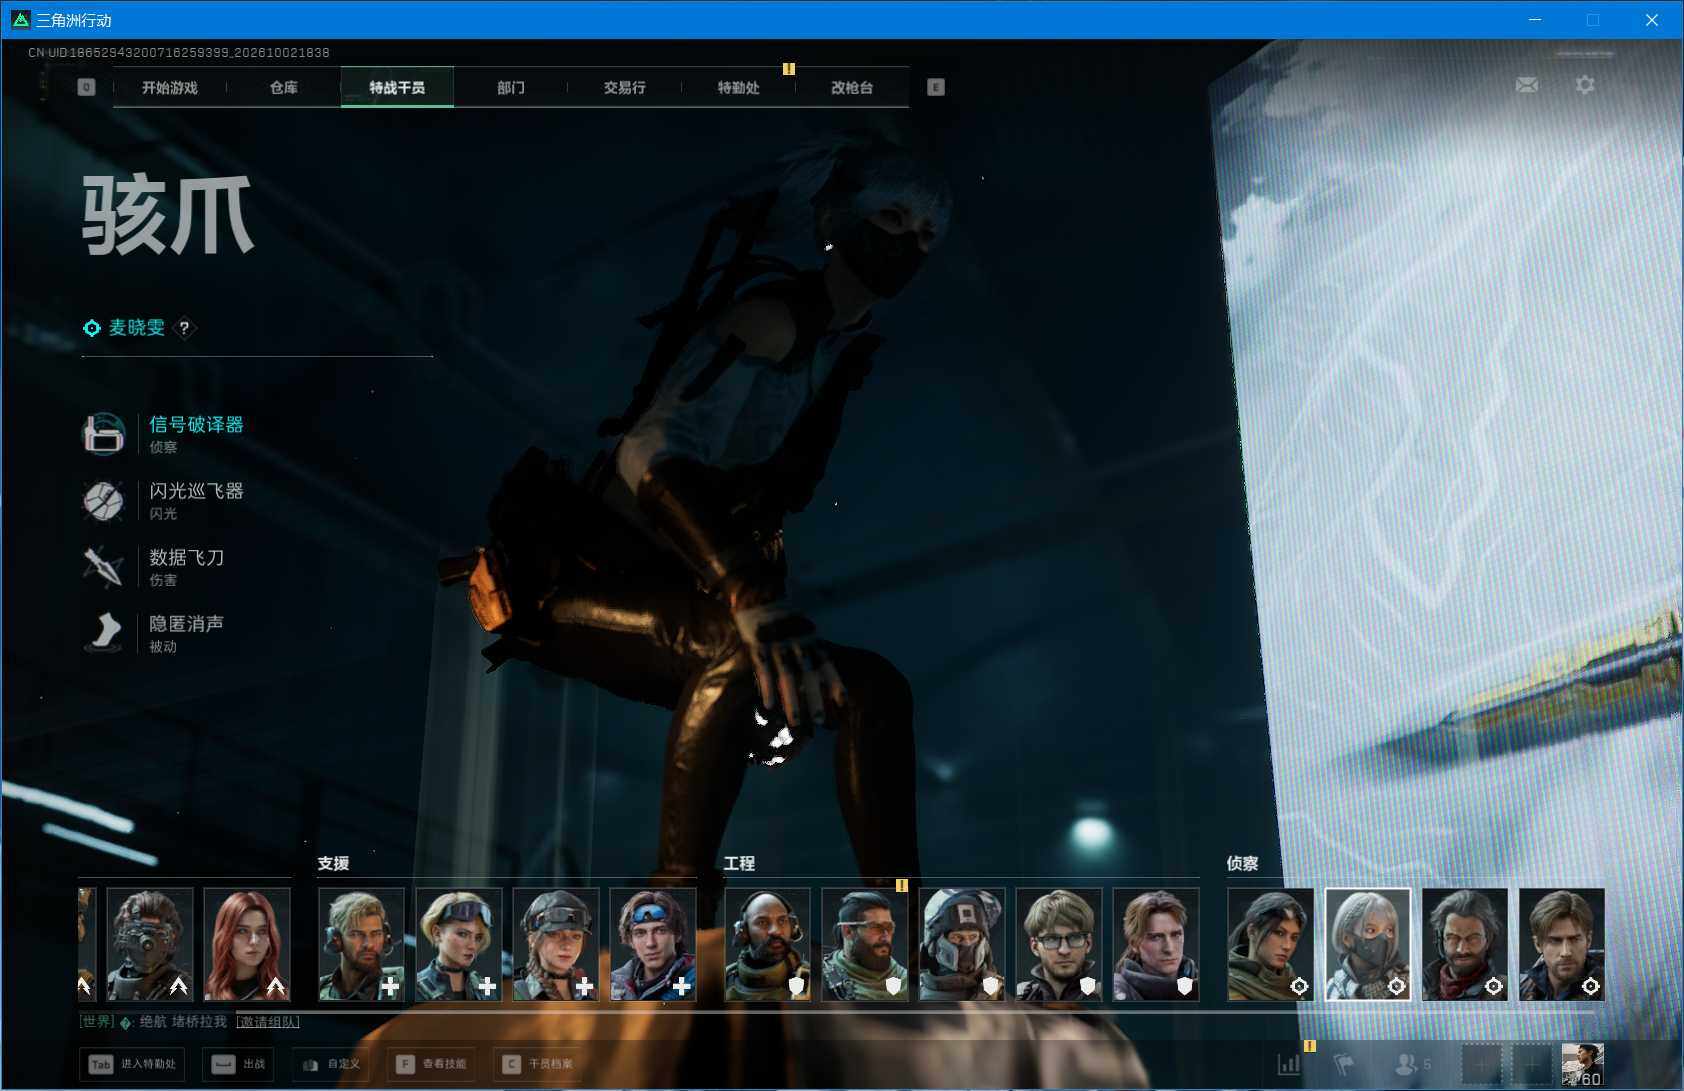Open the 改枪台 tab

[852, 87]
